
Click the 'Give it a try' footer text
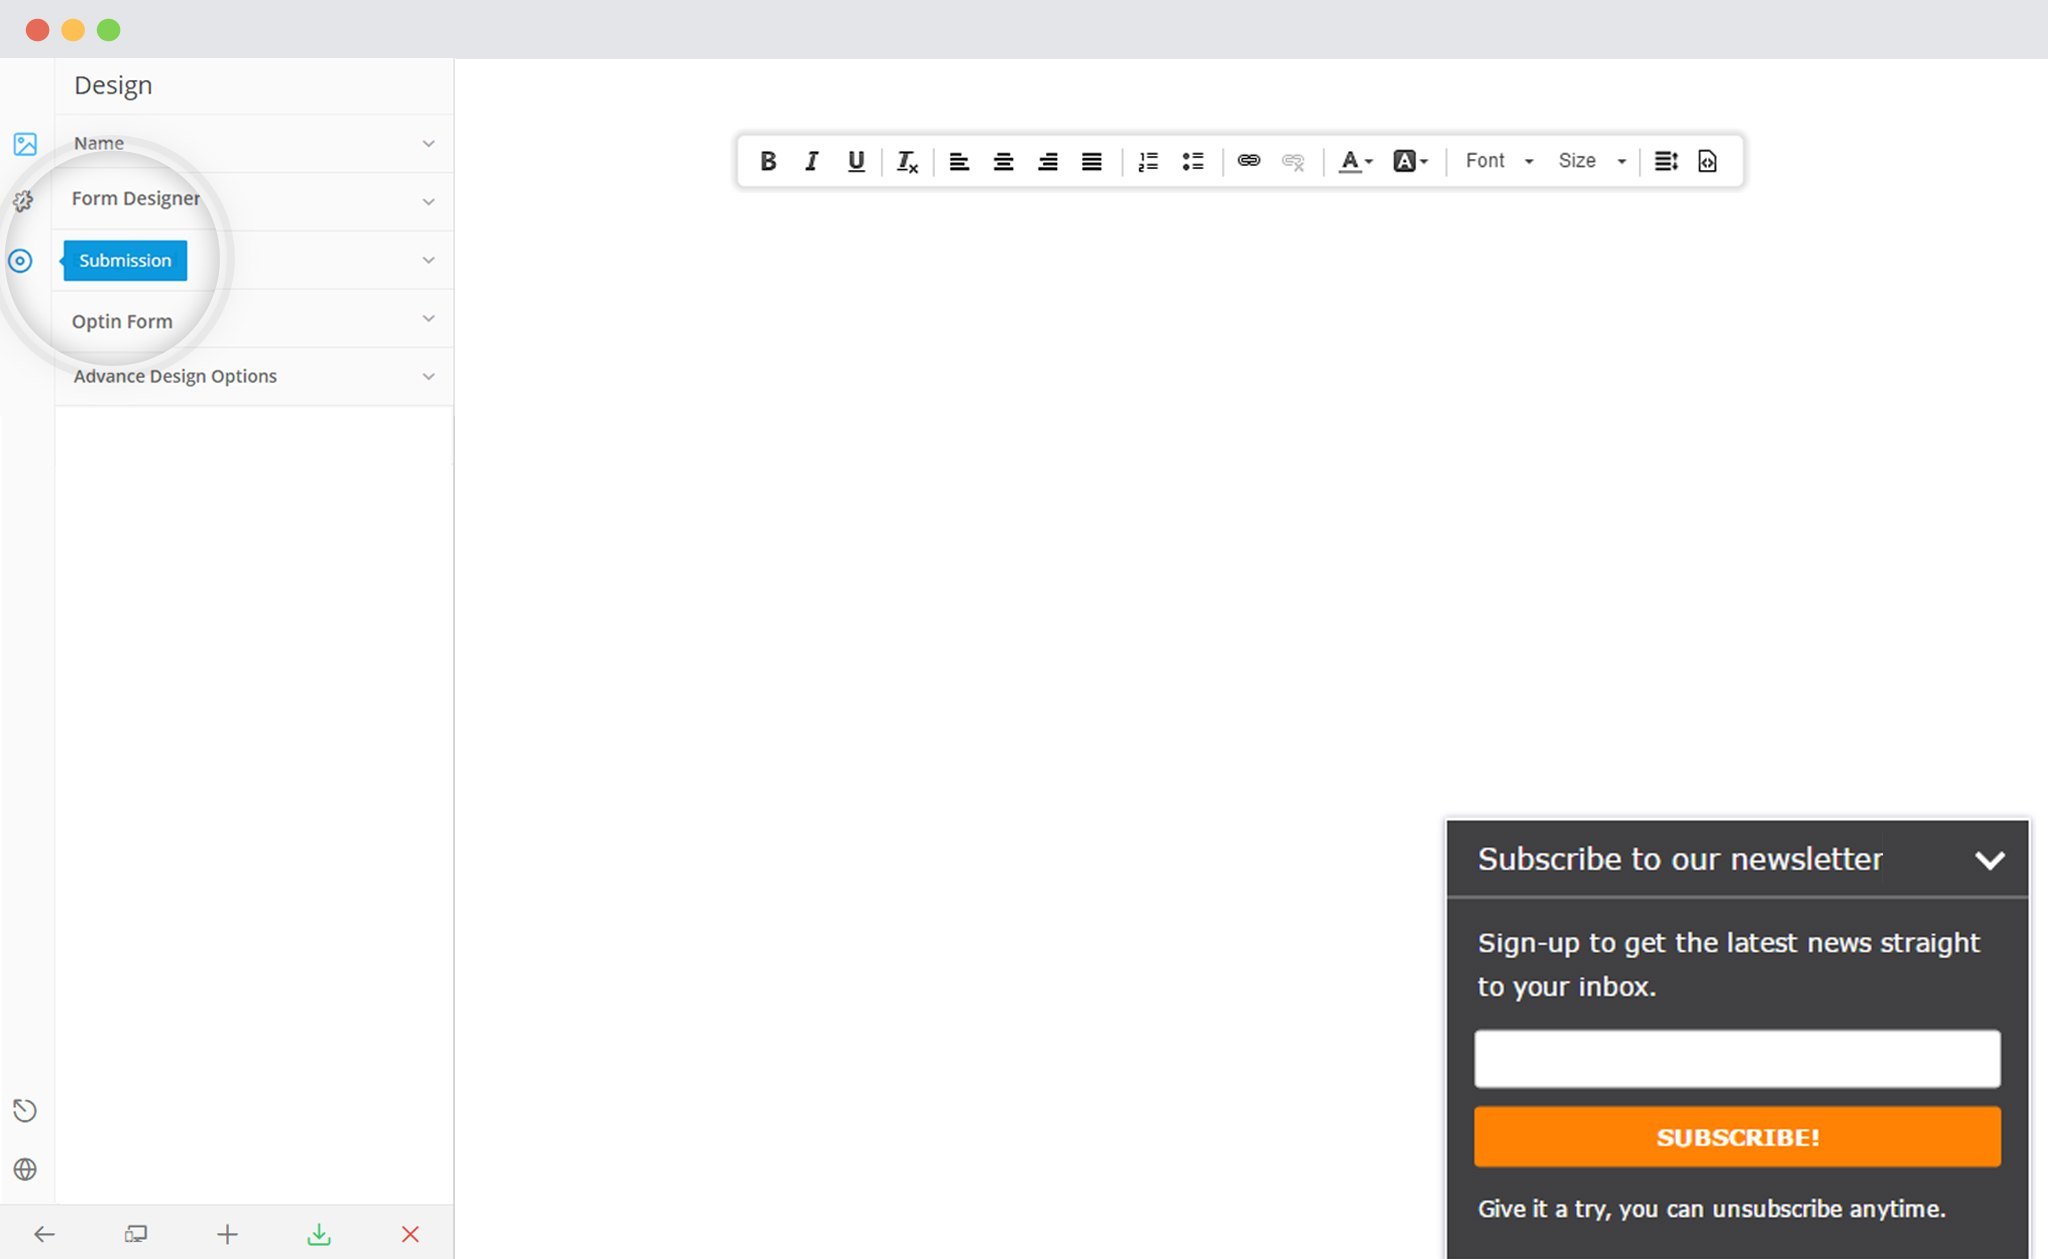1711,1209
